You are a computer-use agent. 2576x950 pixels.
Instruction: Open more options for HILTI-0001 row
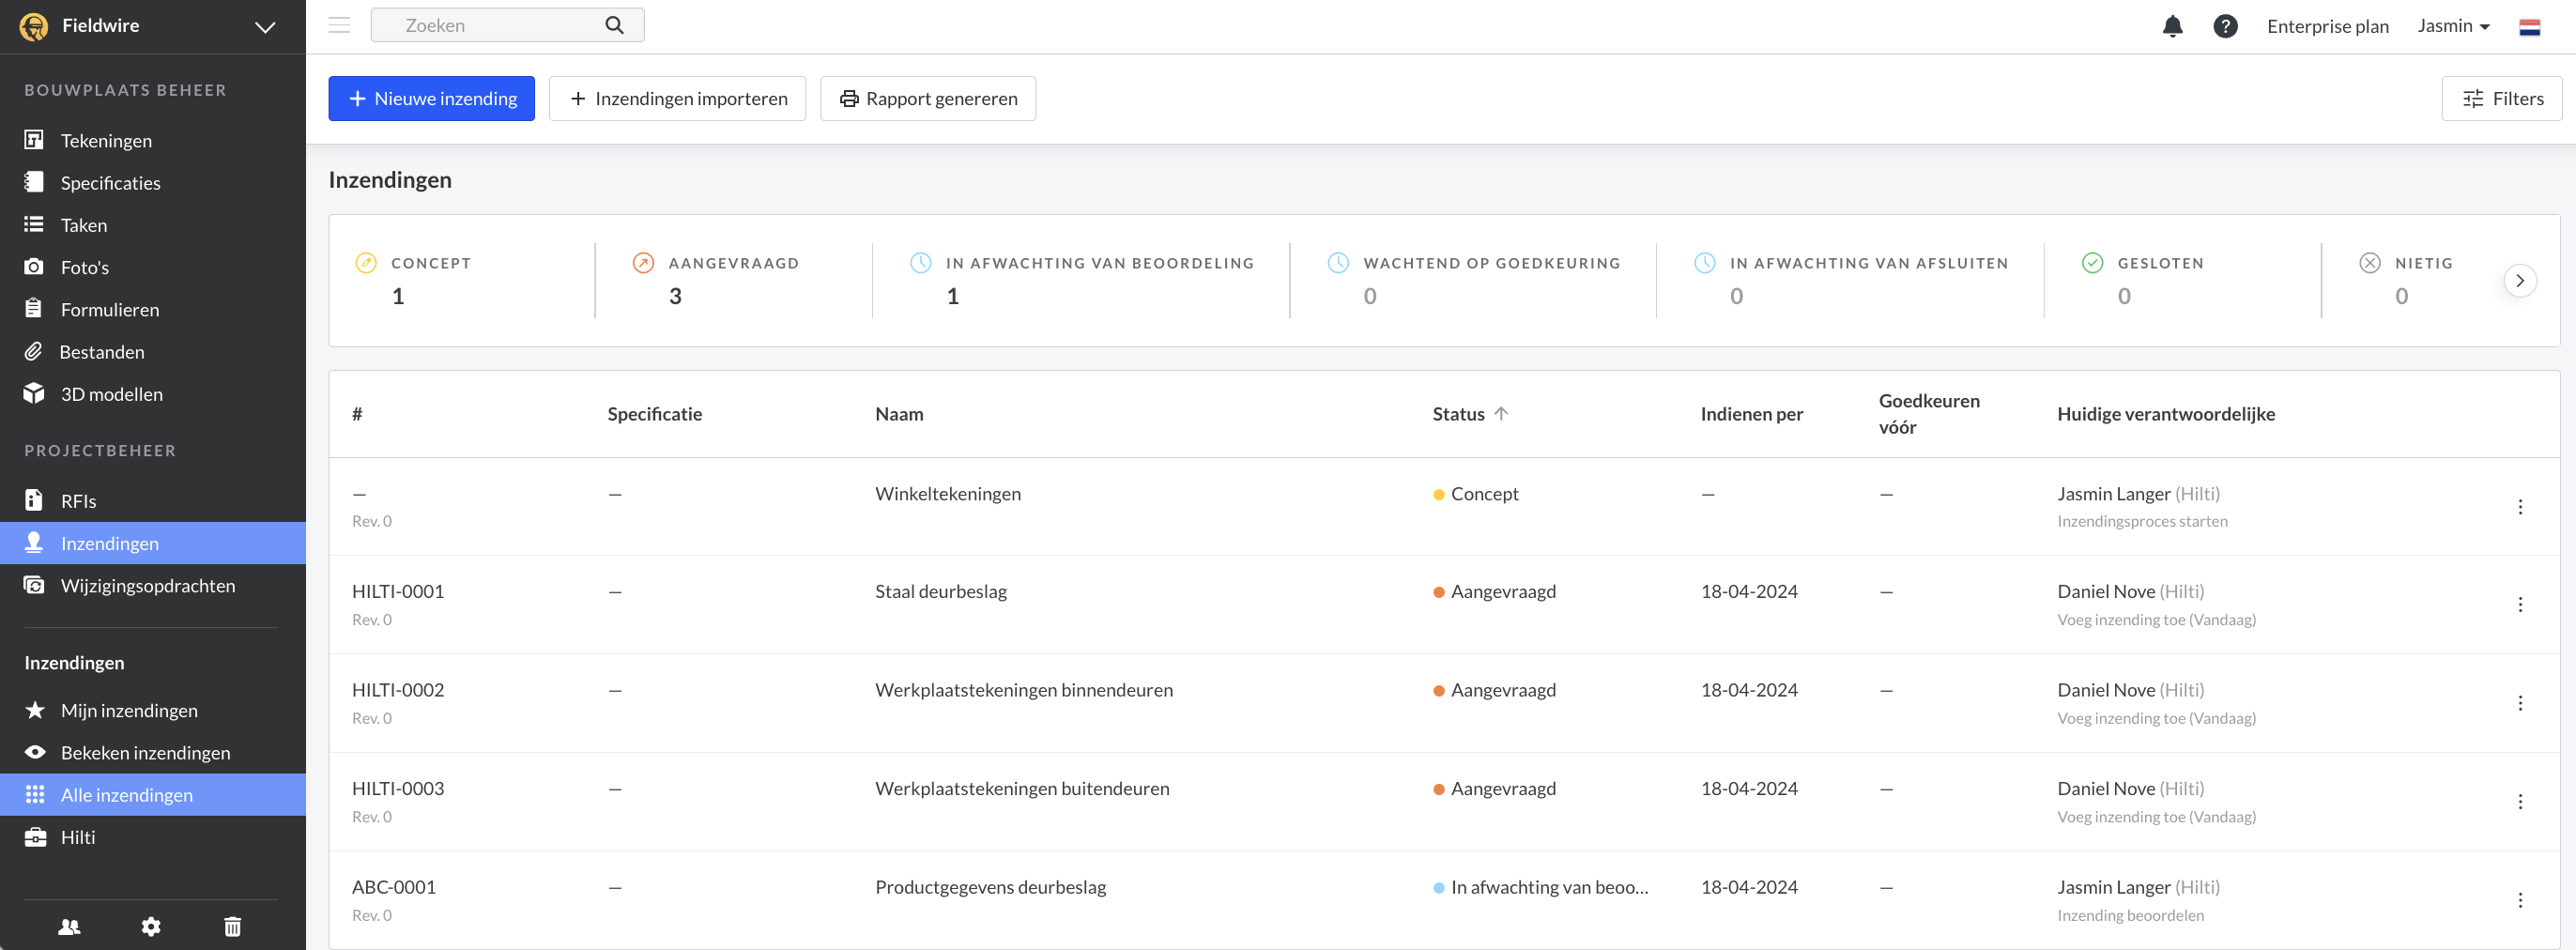(x=2520, y=605)
